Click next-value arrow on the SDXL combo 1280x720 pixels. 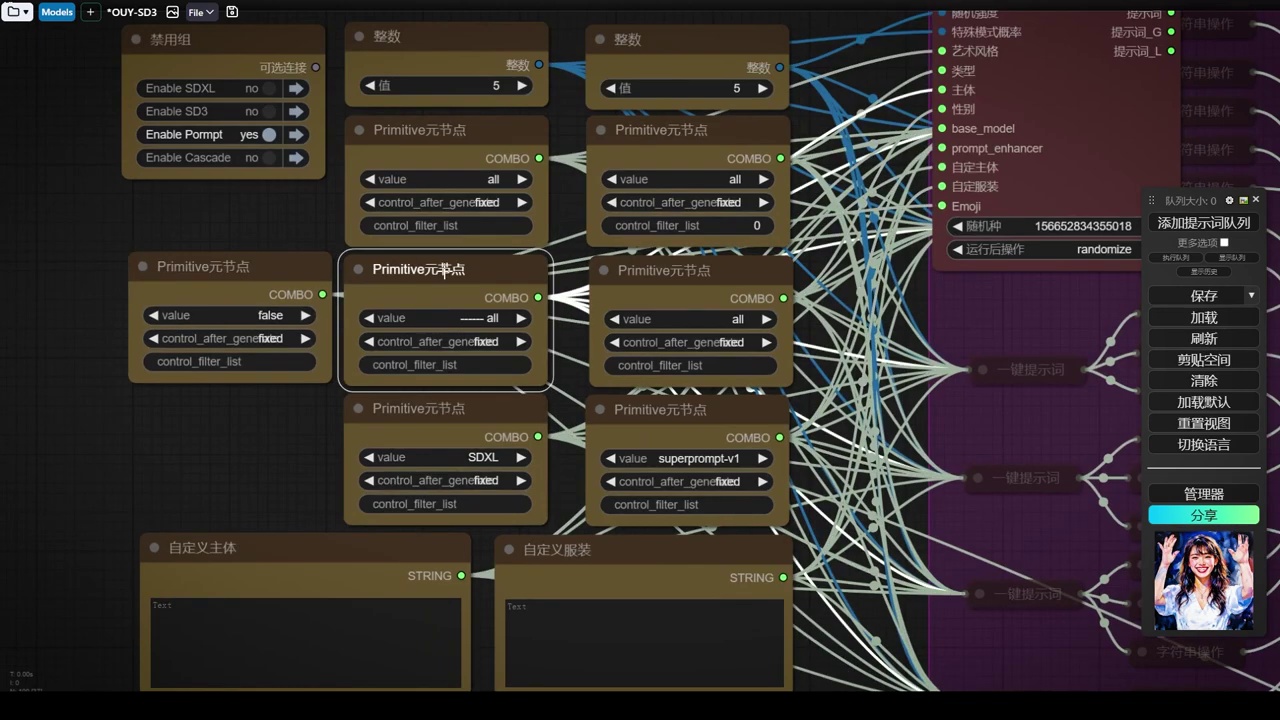pyautogui.click(x=521, y=457)
